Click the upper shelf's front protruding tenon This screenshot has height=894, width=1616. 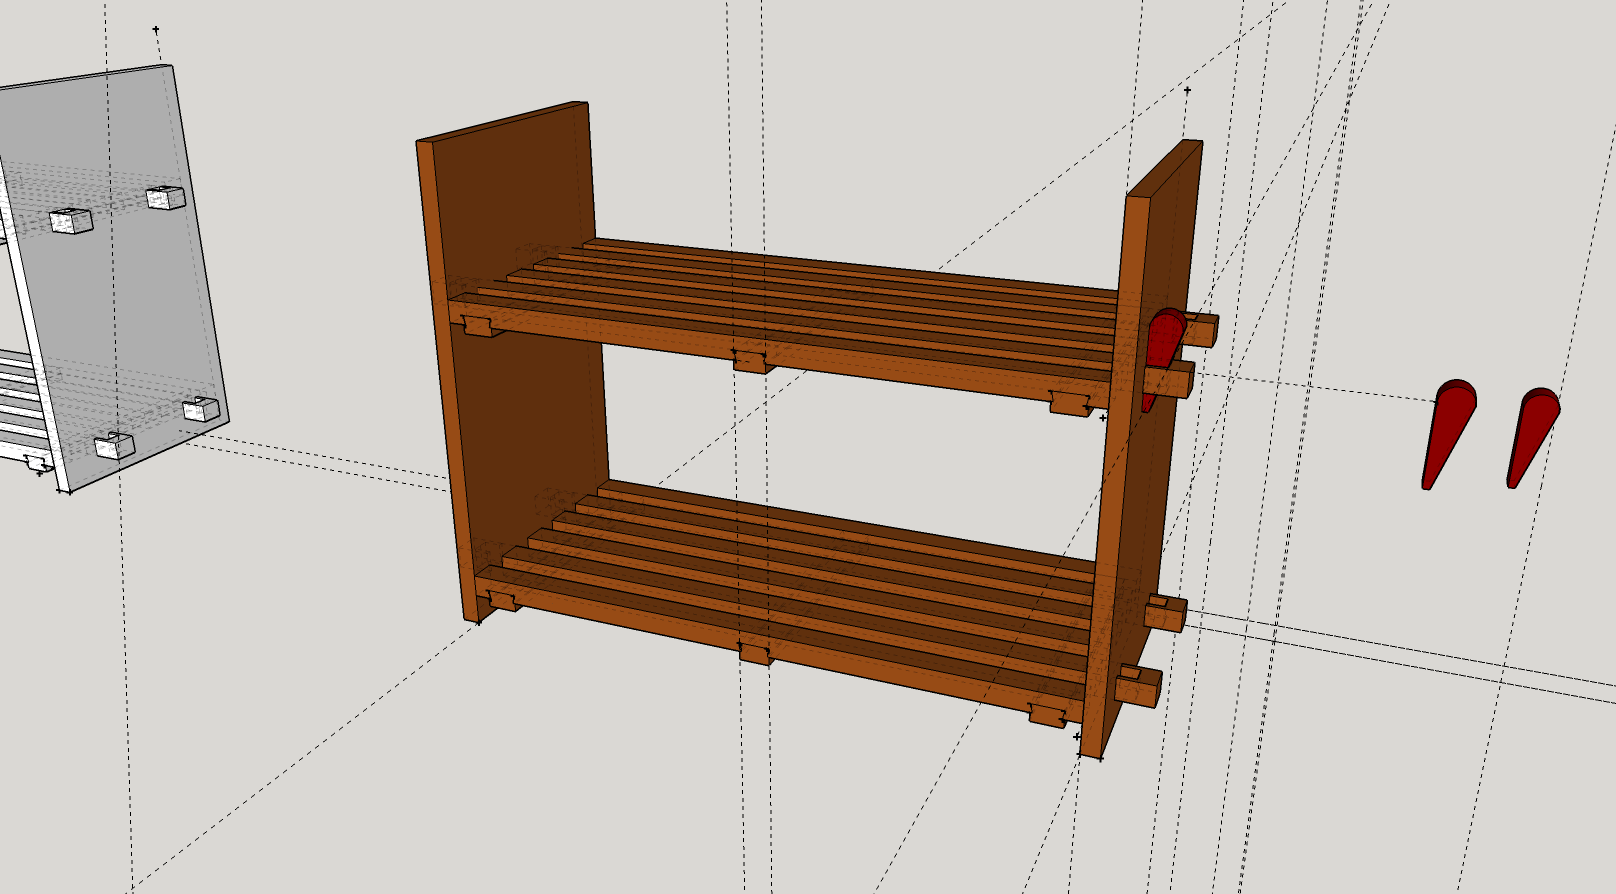(1170, 380)
